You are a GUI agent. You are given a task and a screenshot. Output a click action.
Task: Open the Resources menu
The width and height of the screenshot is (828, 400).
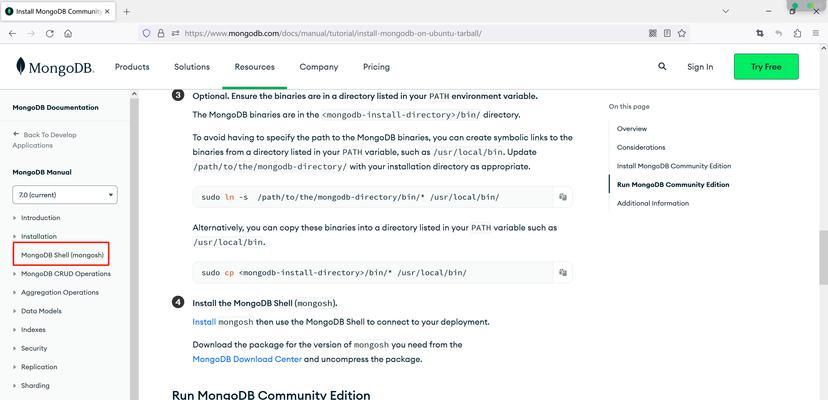pyautogui.click(x=255, y=67)
